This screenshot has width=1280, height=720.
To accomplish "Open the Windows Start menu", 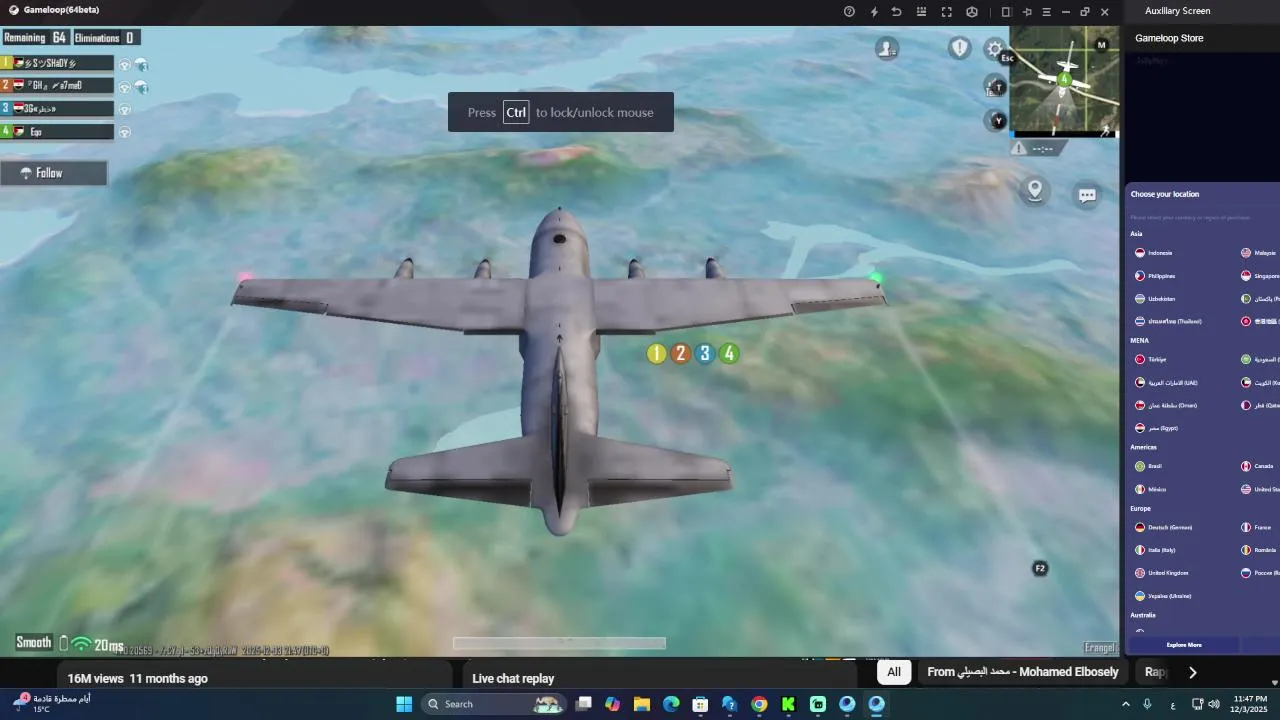I will point(404,704).
